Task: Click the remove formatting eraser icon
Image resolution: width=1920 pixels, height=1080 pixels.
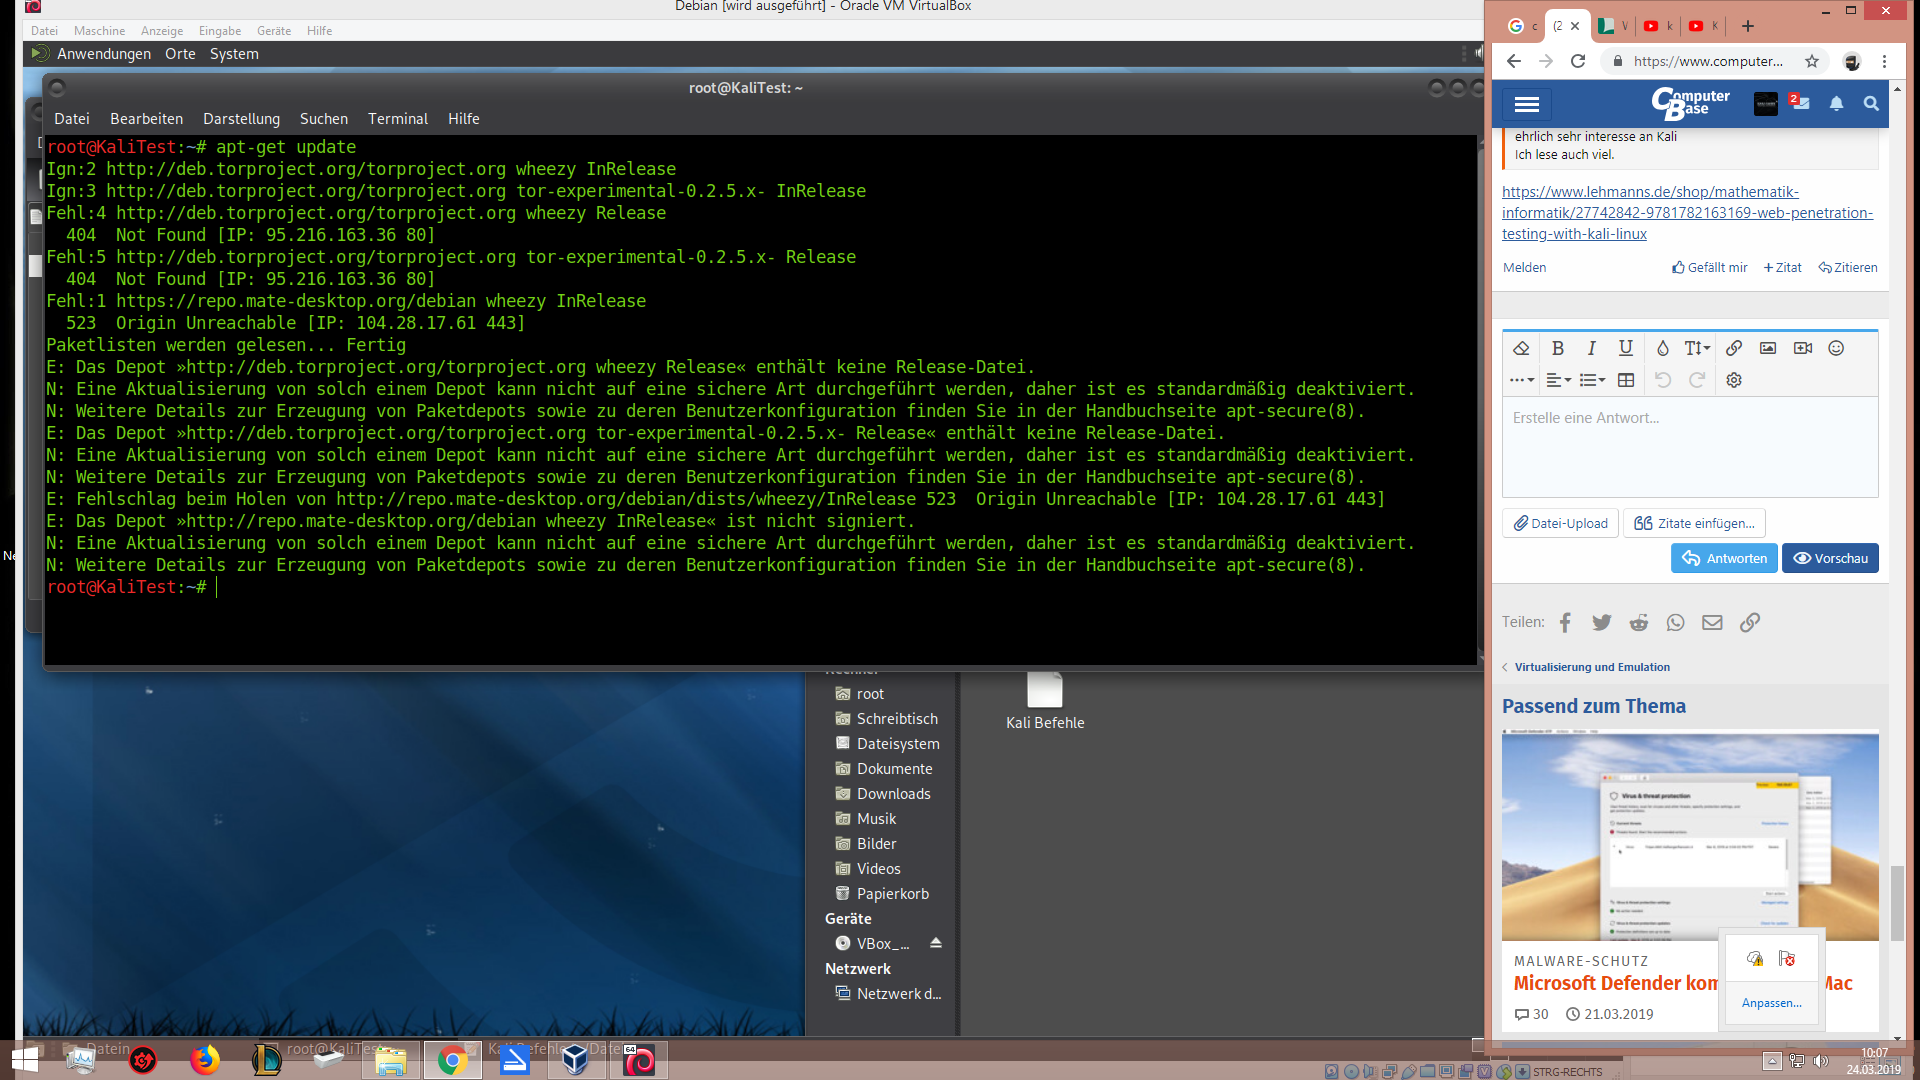Action: click(1521, 348)
